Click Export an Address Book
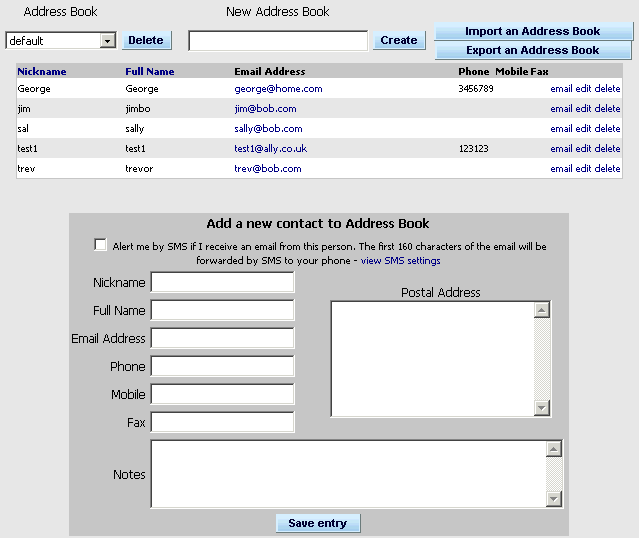 tap(533, 50)
